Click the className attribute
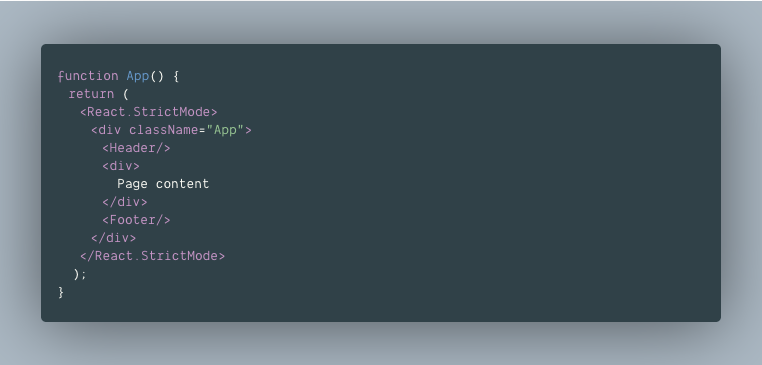The image size is (762, 365). 164,130
